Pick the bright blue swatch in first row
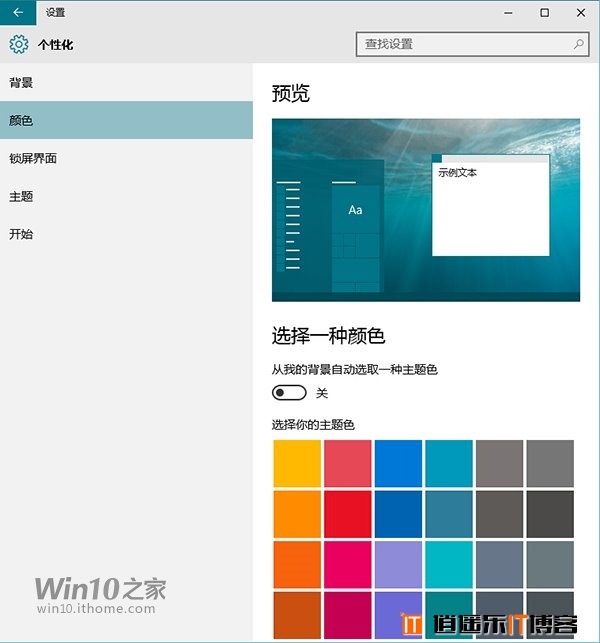This screenshot has width=600, height=643. pyautogui.click(x=398, y=463)
